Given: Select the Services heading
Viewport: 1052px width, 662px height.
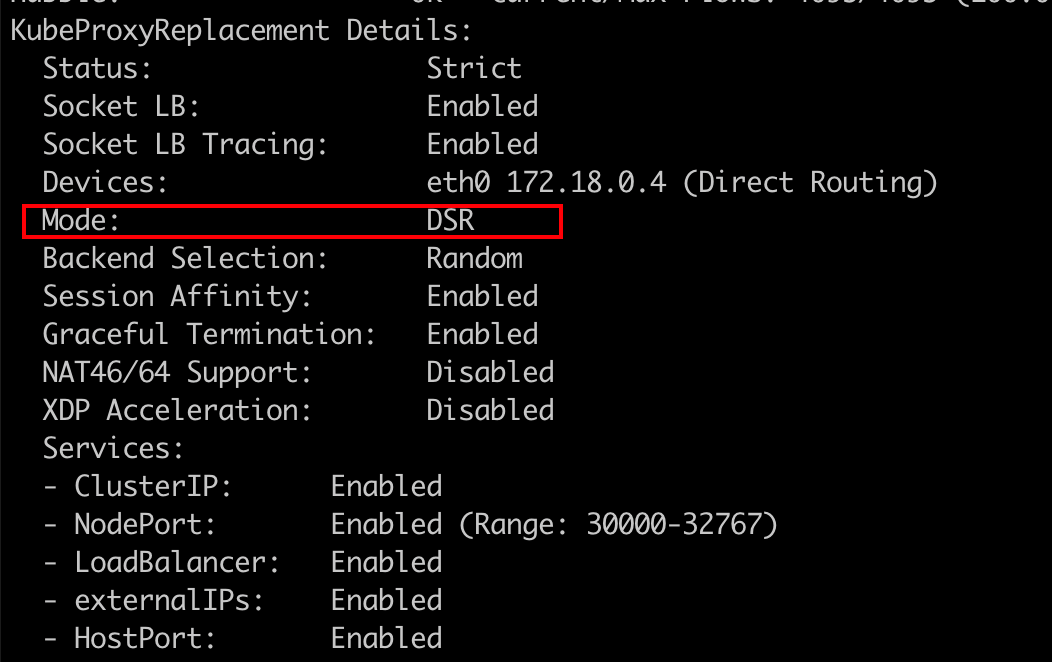Looking at the screenshot, I should pos(113,448).
